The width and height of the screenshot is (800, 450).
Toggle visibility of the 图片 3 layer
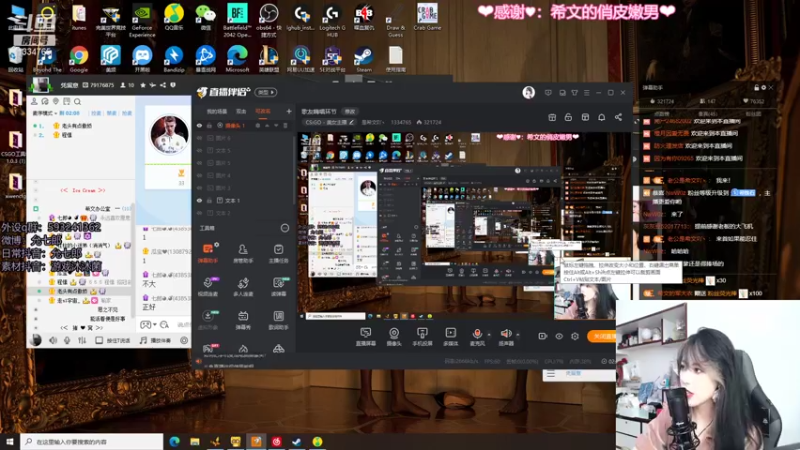(199, 188)
